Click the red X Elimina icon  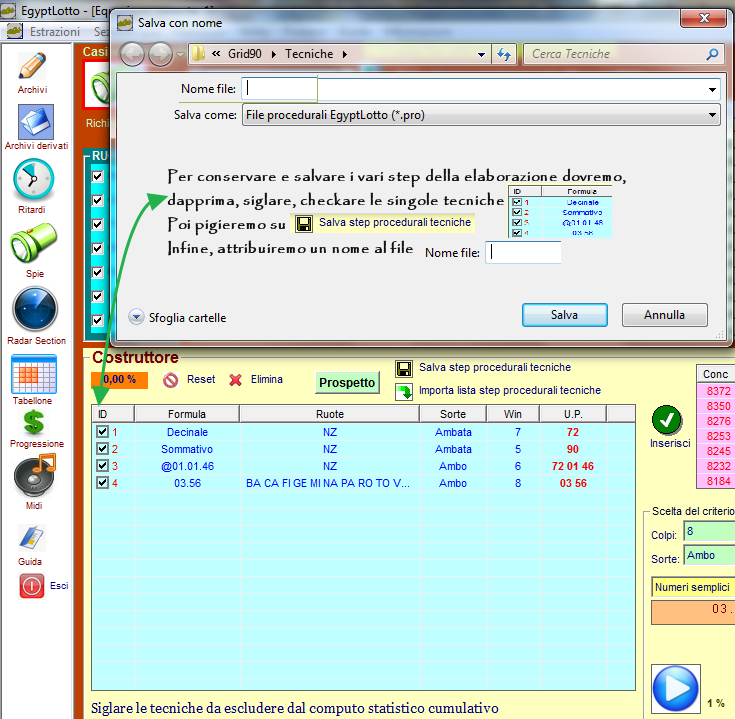(x=235, y=380)
